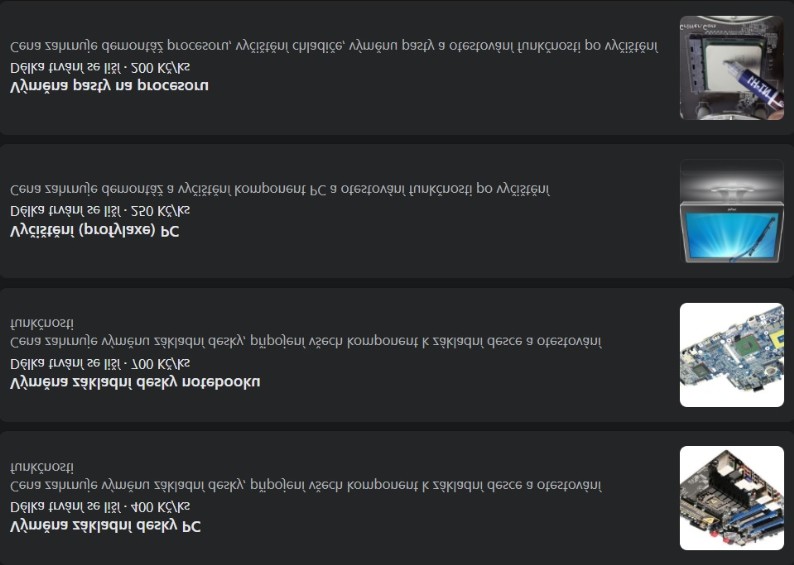Click the notebook motherboard service description text

306,334
